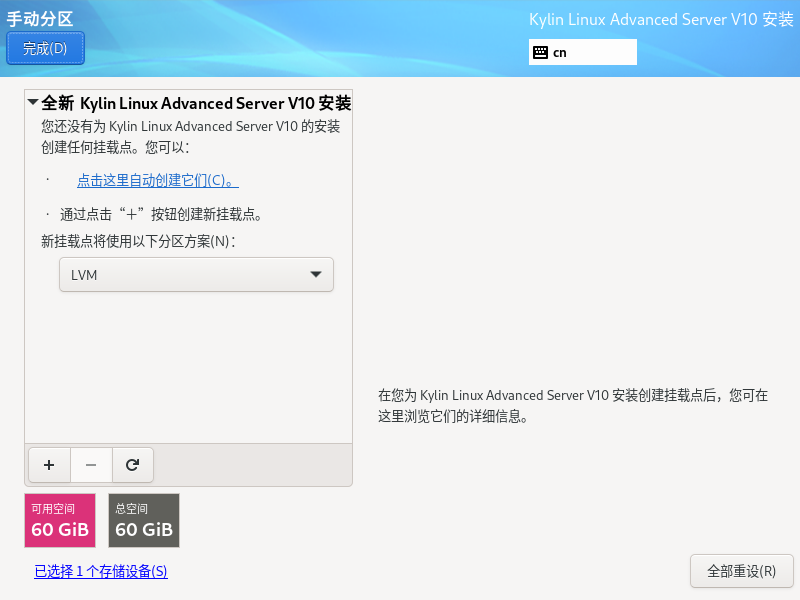Click the 可用空间 60 GiB box

(x=60, y=520)
